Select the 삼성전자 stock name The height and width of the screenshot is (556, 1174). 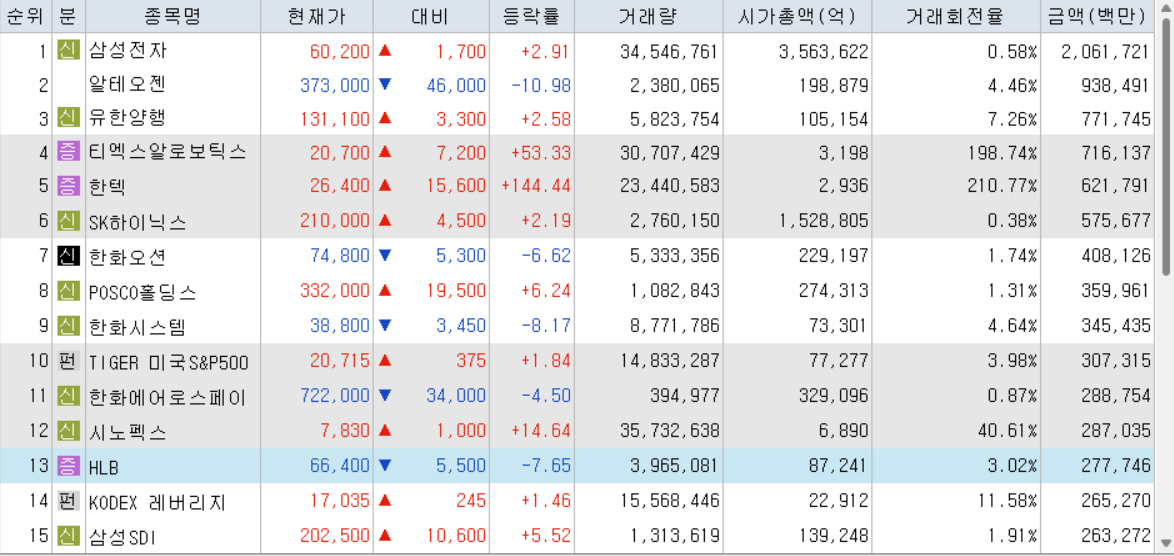127,51
